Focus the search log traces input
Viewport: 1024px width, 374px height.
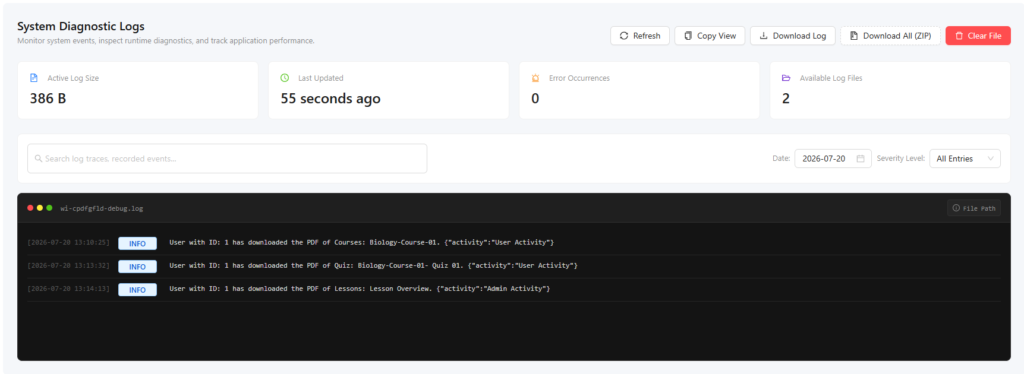[x=227, y=159]
